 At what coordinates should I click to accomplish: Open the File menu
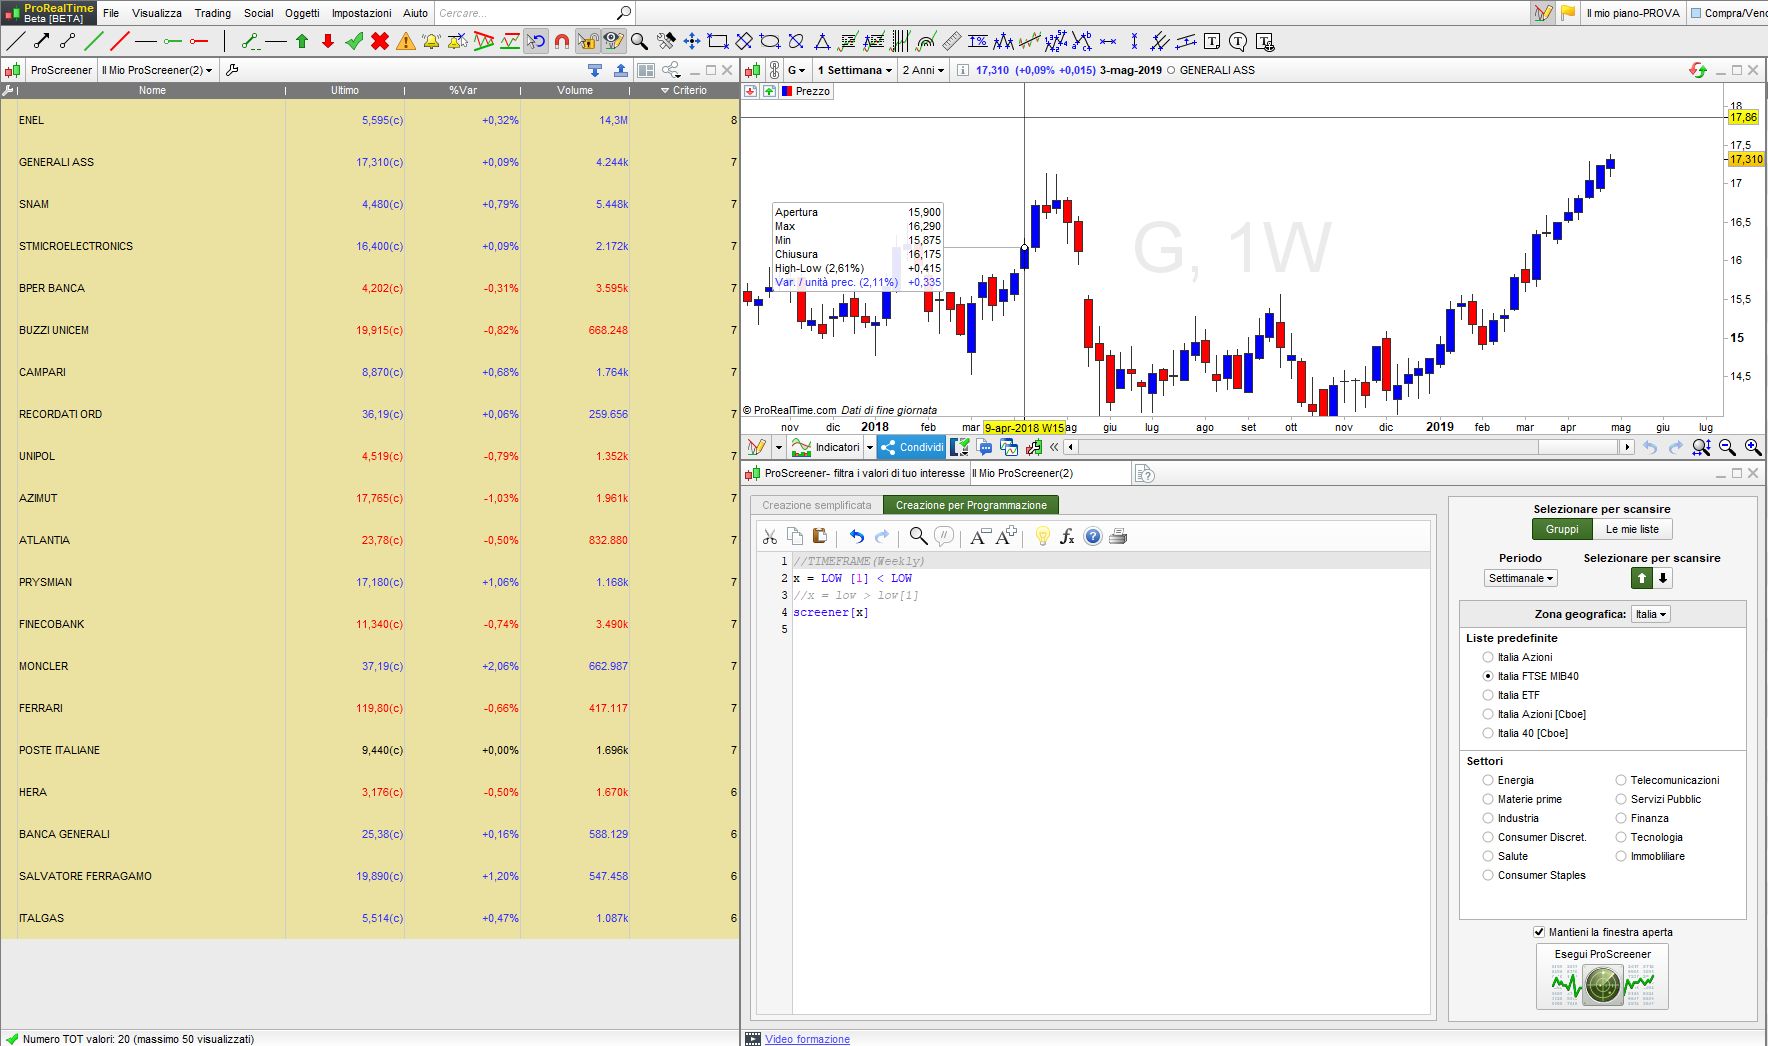(x=111, y=13)
